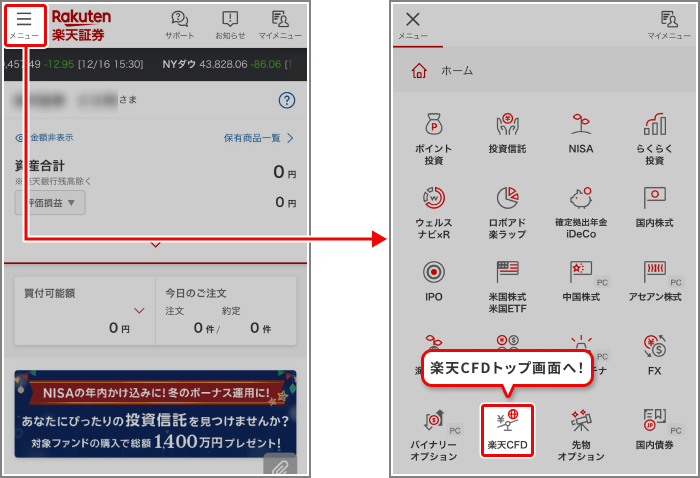Open the Notices (お知らせ) icon

click(230, 25)
